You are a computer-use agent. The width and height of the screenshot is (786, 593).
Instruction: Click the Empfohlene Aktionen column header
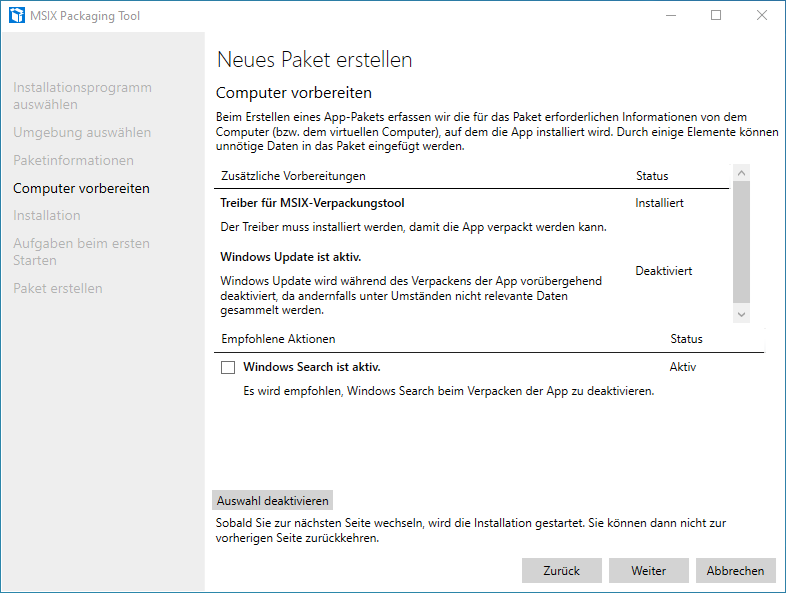278,339
